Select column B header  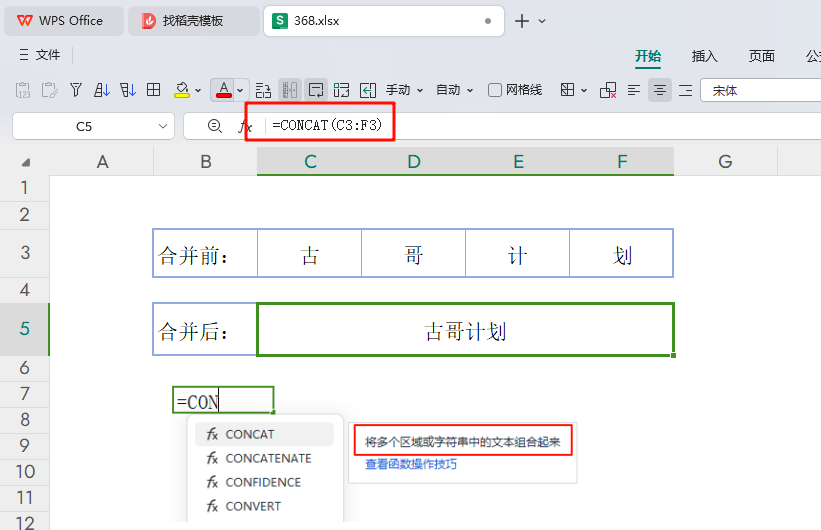(x=205, y=161)
